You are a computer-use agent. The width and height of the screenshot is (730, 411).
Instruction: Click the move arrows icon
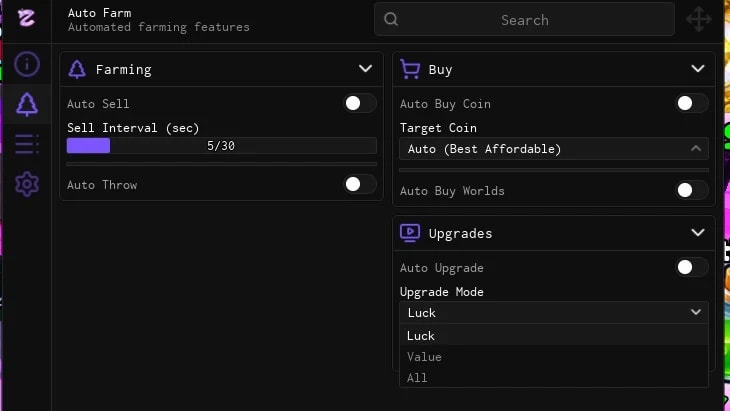[x=699, y=20]
